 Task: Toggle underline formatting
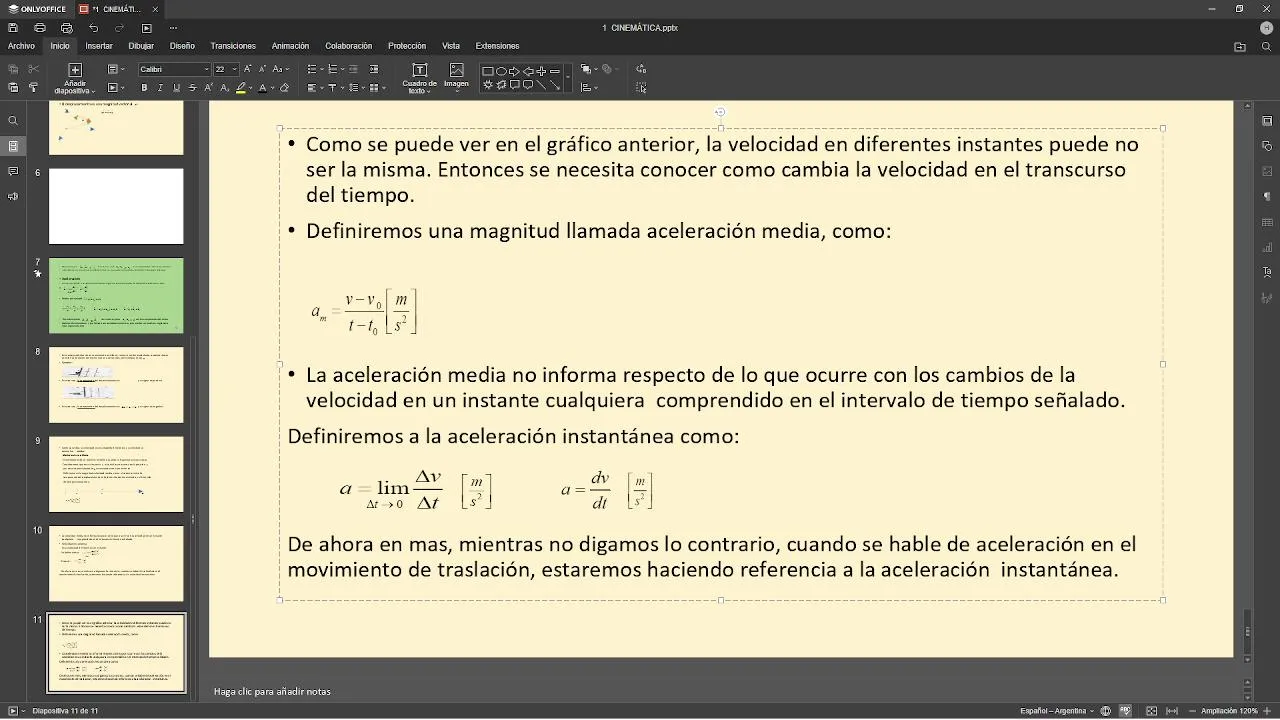pos(177,88)
